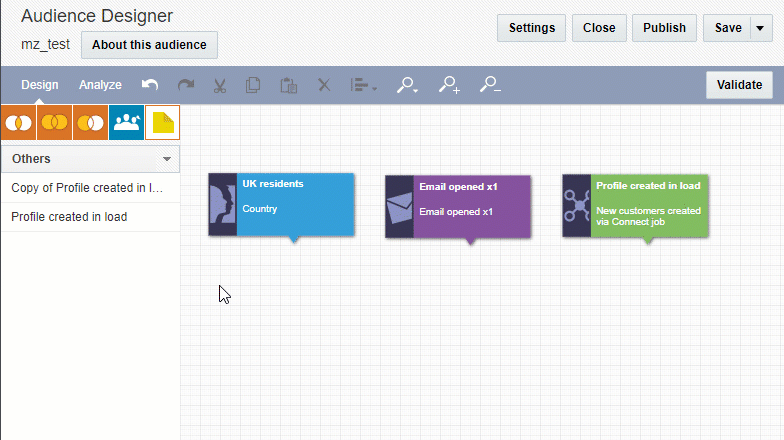Click the Cut scissors icon
This screenshot has width=784, height=440.
pyautogui.click(x=220, y=86)
